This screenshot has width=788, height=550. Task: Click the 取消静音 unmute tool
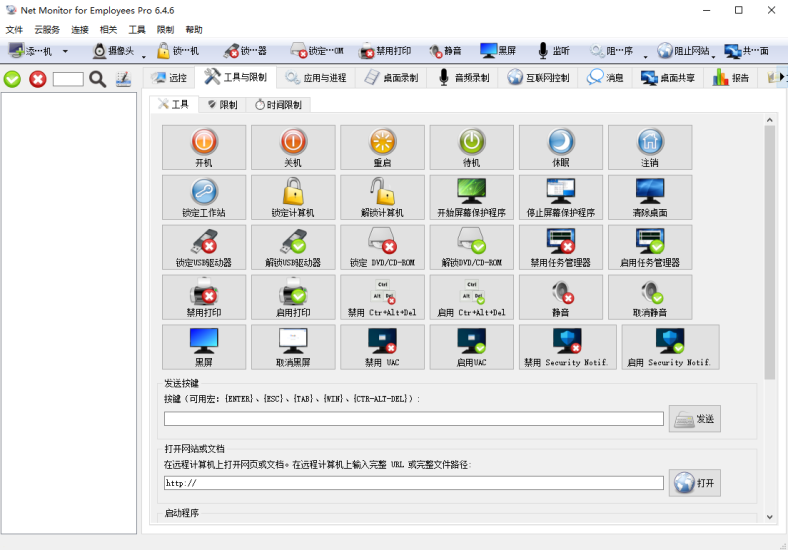pos(650,297)
